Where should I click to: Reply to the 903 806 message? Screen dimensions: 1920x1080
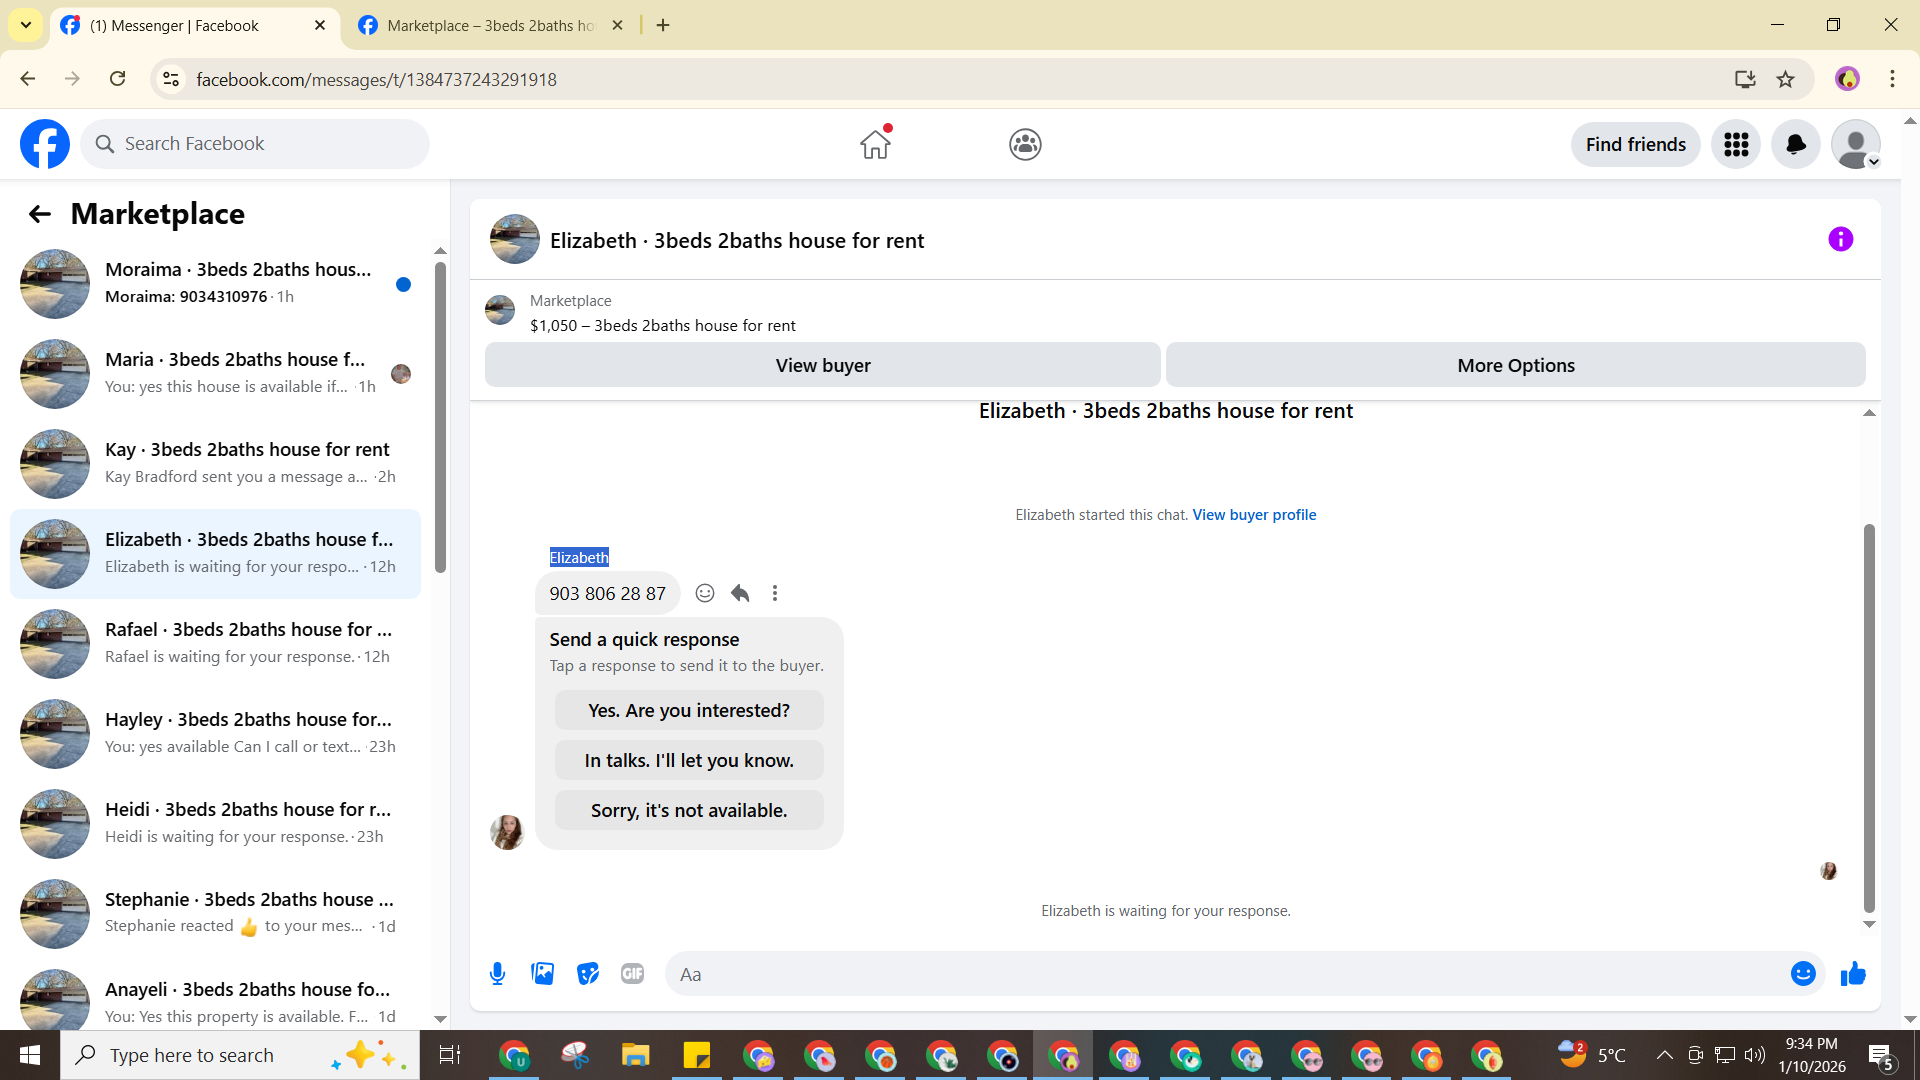click(x=740, y=594)
